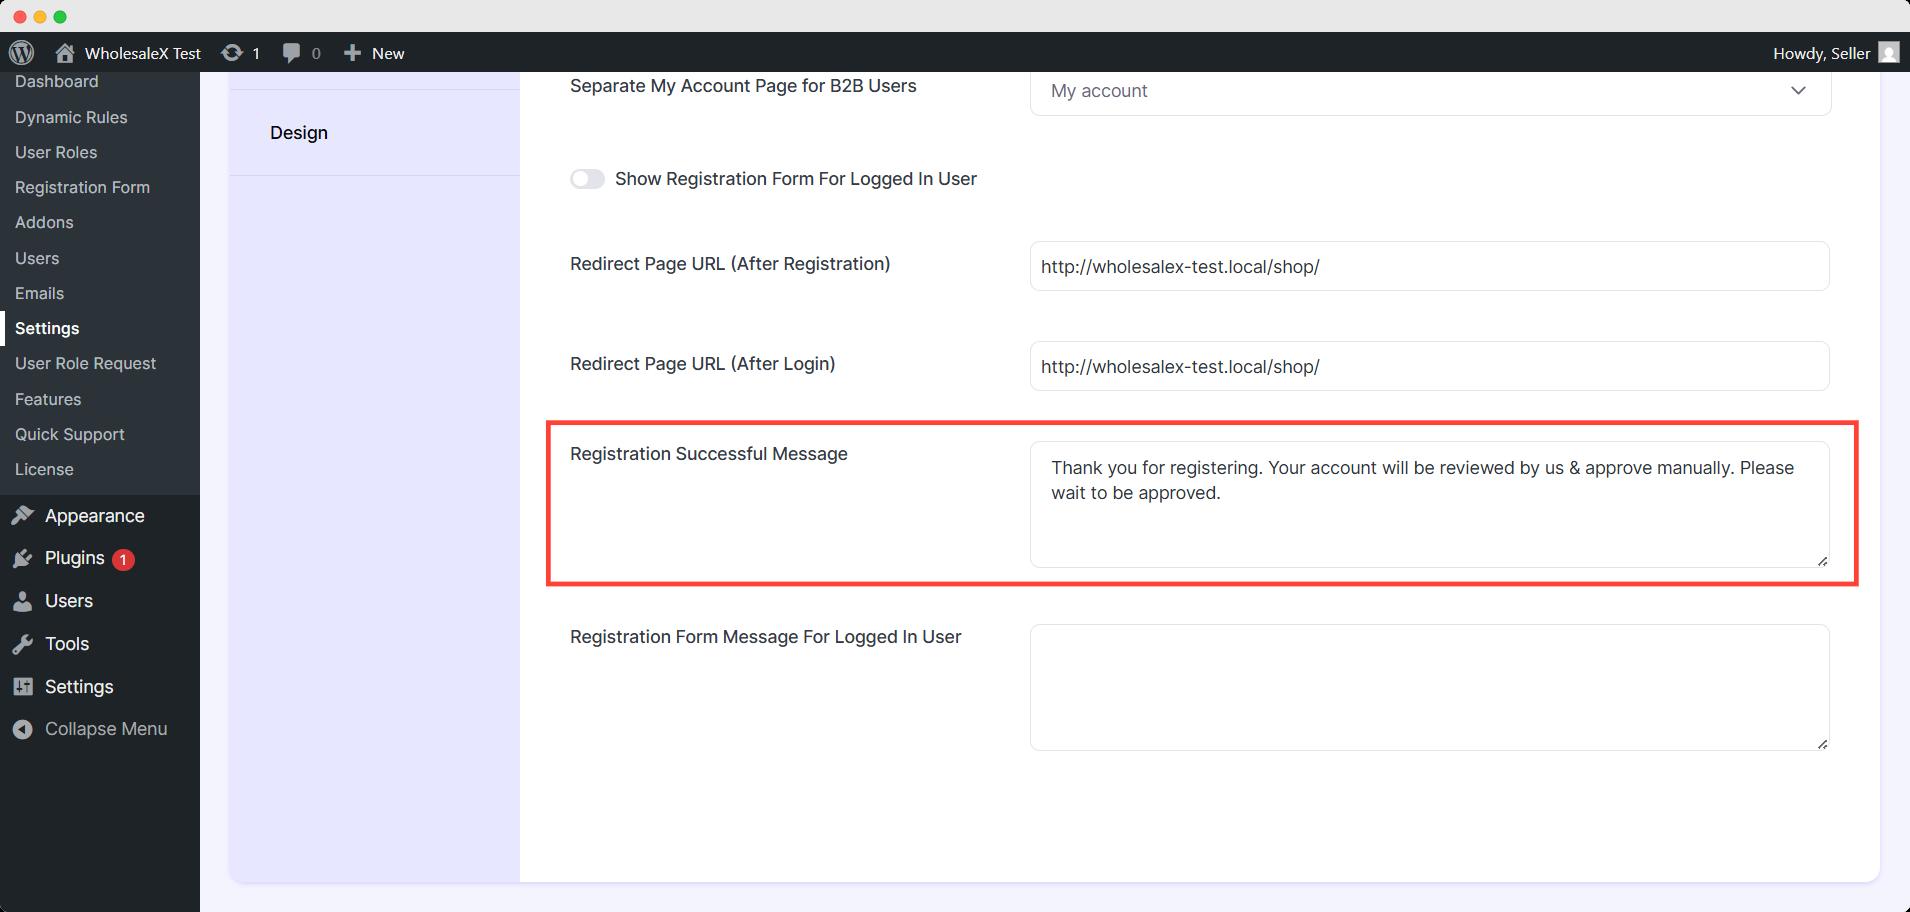Open Appearance menu

(x=95, y=516)
